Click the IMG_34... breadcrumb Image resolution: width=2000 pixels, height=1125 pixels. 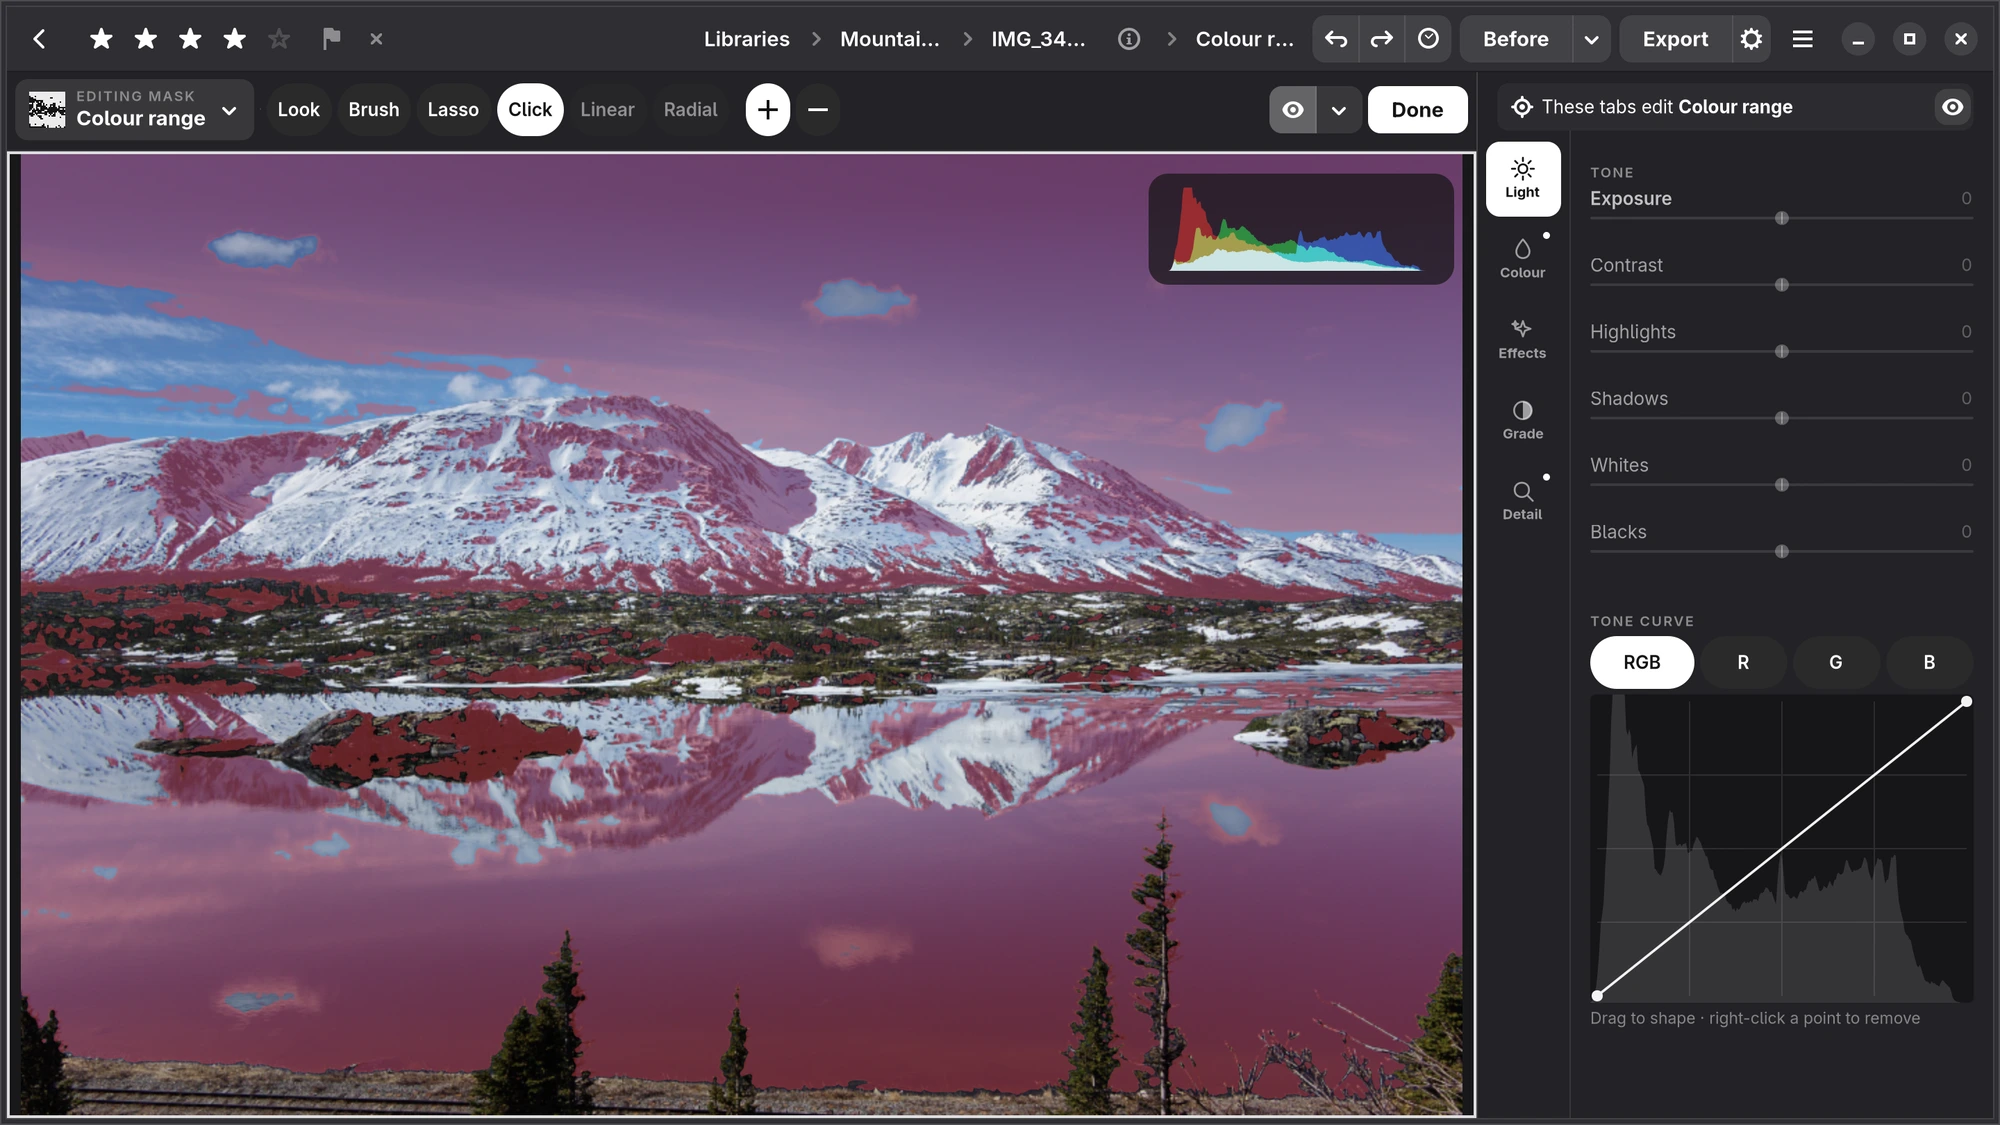[1038, 39]
